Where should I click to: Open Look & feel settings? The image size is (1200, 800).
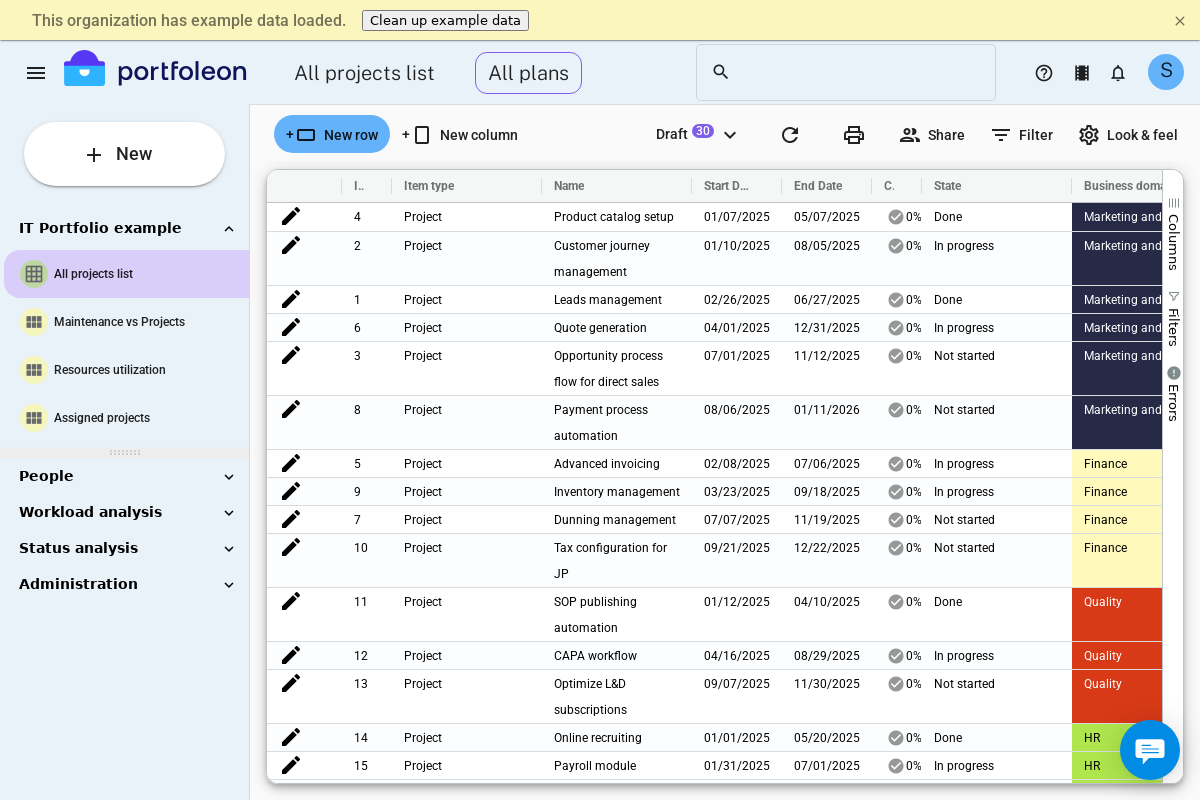click(1128, 135)
